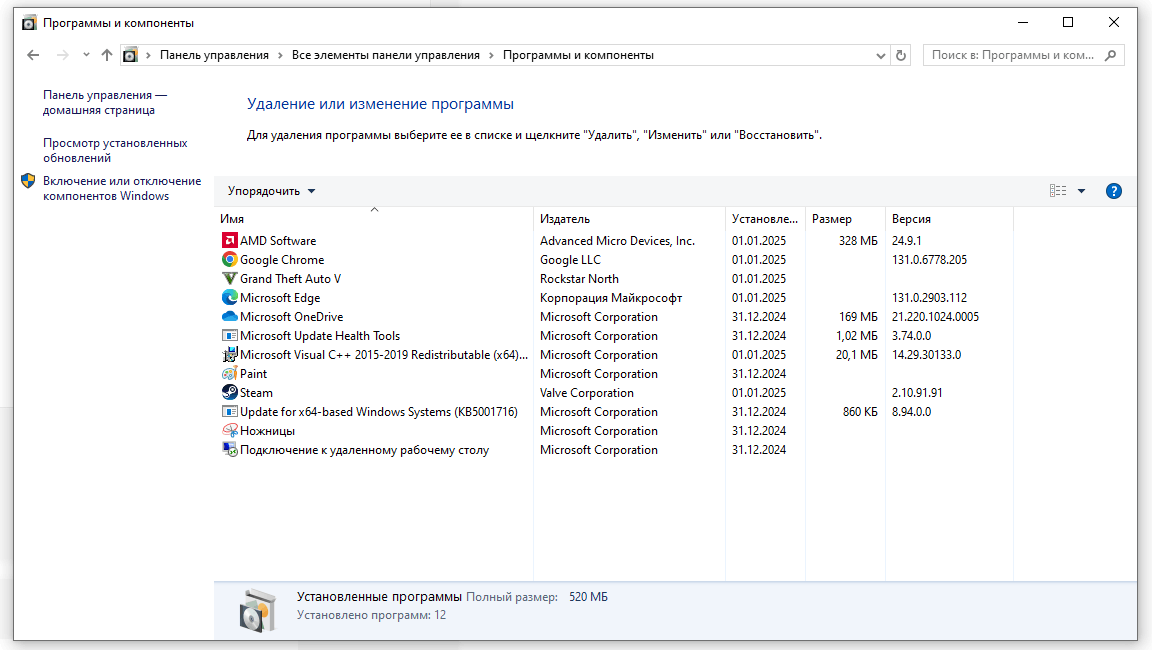Open the view options dropdown arrow
The height and width of the screenshot is (650, 1152).
point(1081,191)
